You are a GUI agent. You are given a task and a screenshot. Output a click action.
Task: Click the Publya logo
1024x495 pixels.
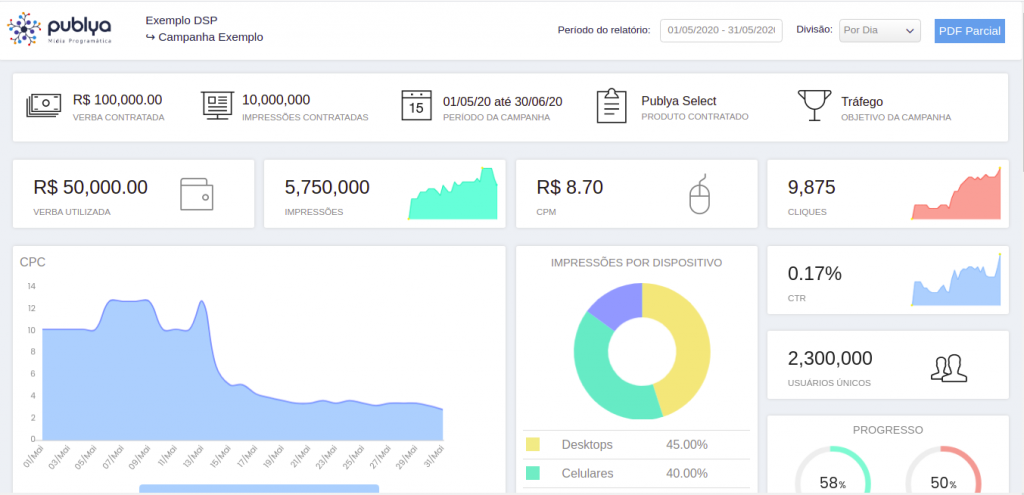[x=61, y=30]
